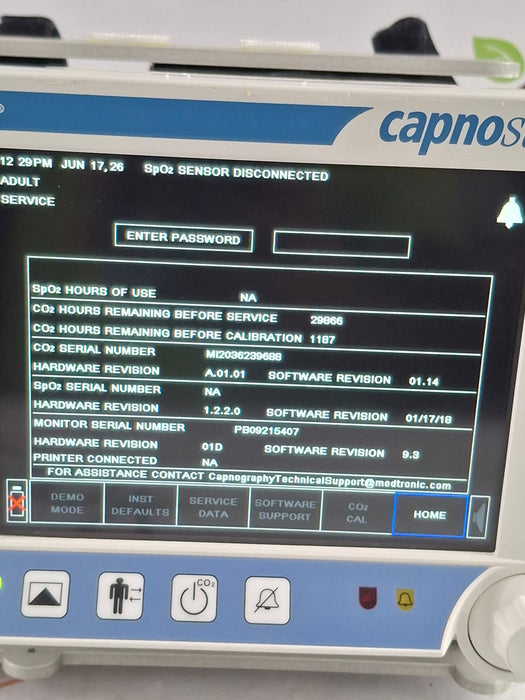The height and width of the screenshot is (700, 525).
Task: Select the software revision 01/17/18 value
Action: point(429,419)
